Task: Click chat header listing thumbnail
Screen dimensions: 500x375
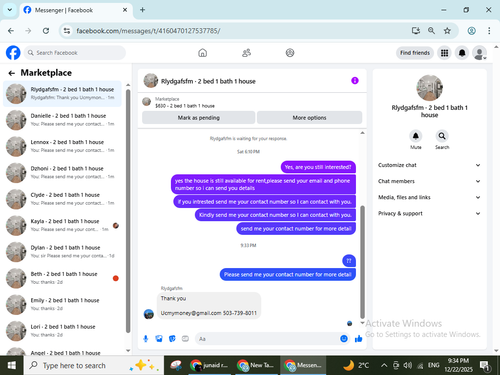Action: tap(151, 81)
